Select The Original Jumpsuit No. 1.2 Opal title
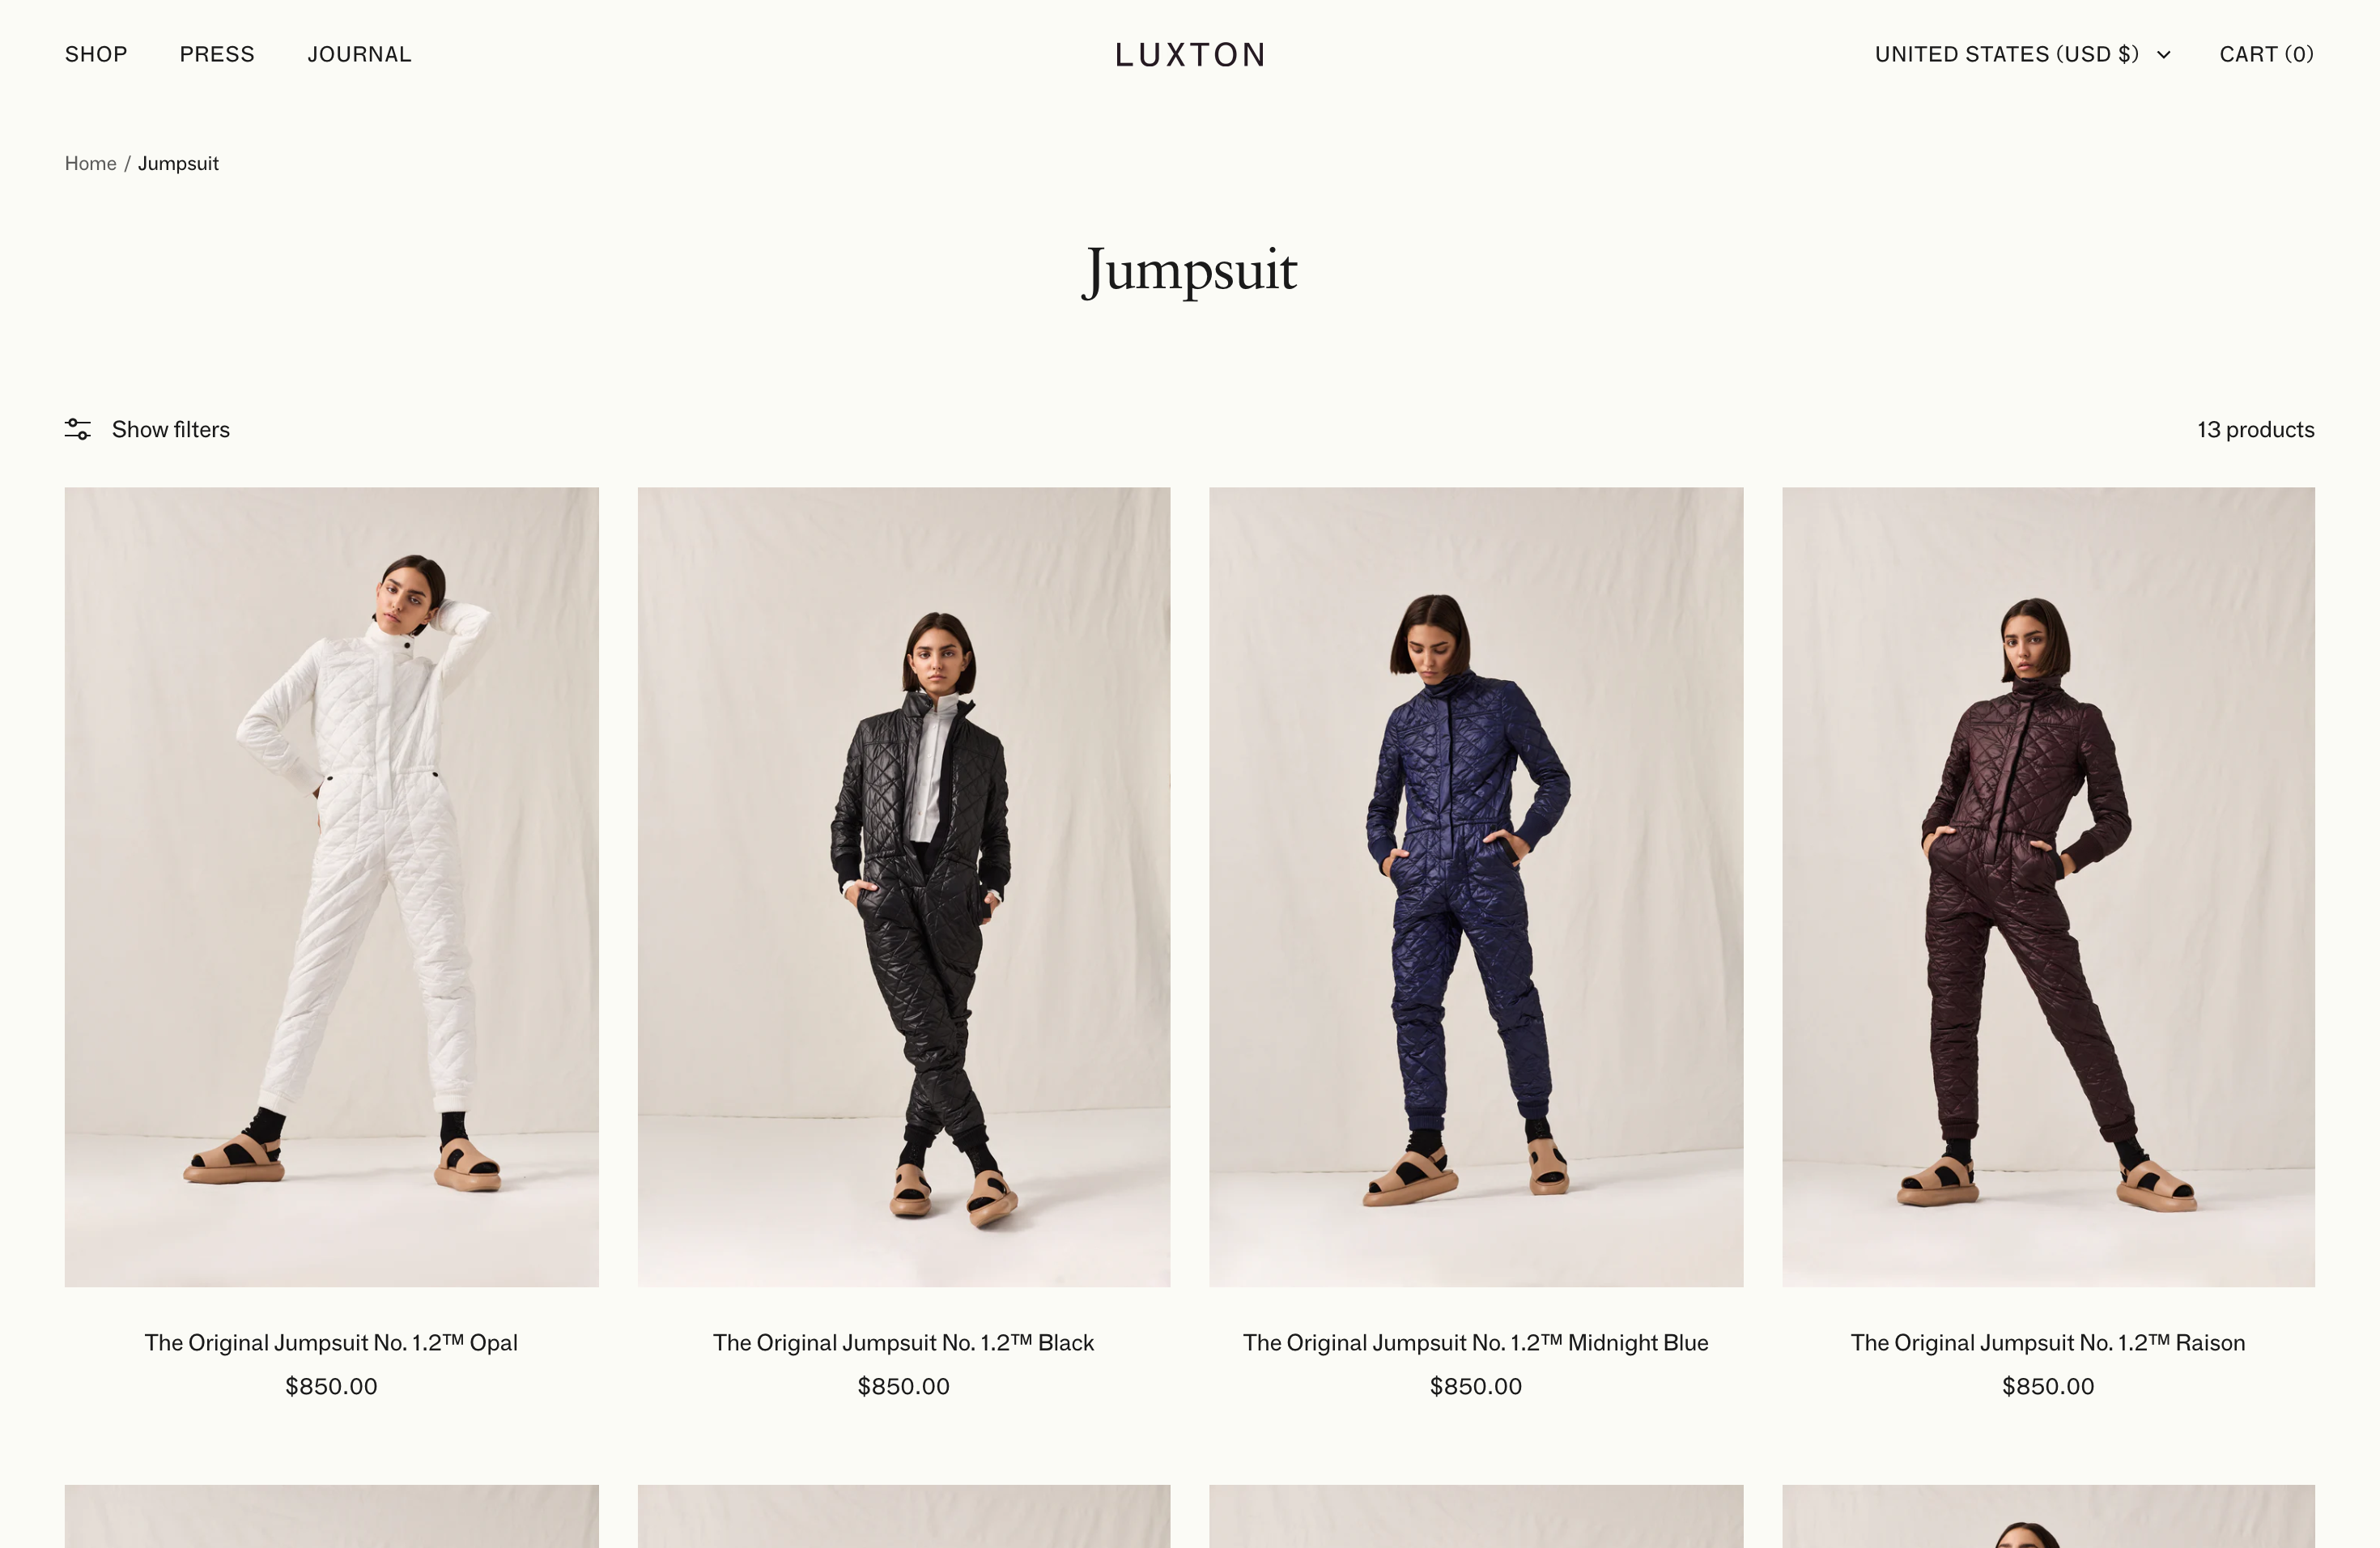The height and width of the screenshot is (1548, 2380). tap(331, 1342)
